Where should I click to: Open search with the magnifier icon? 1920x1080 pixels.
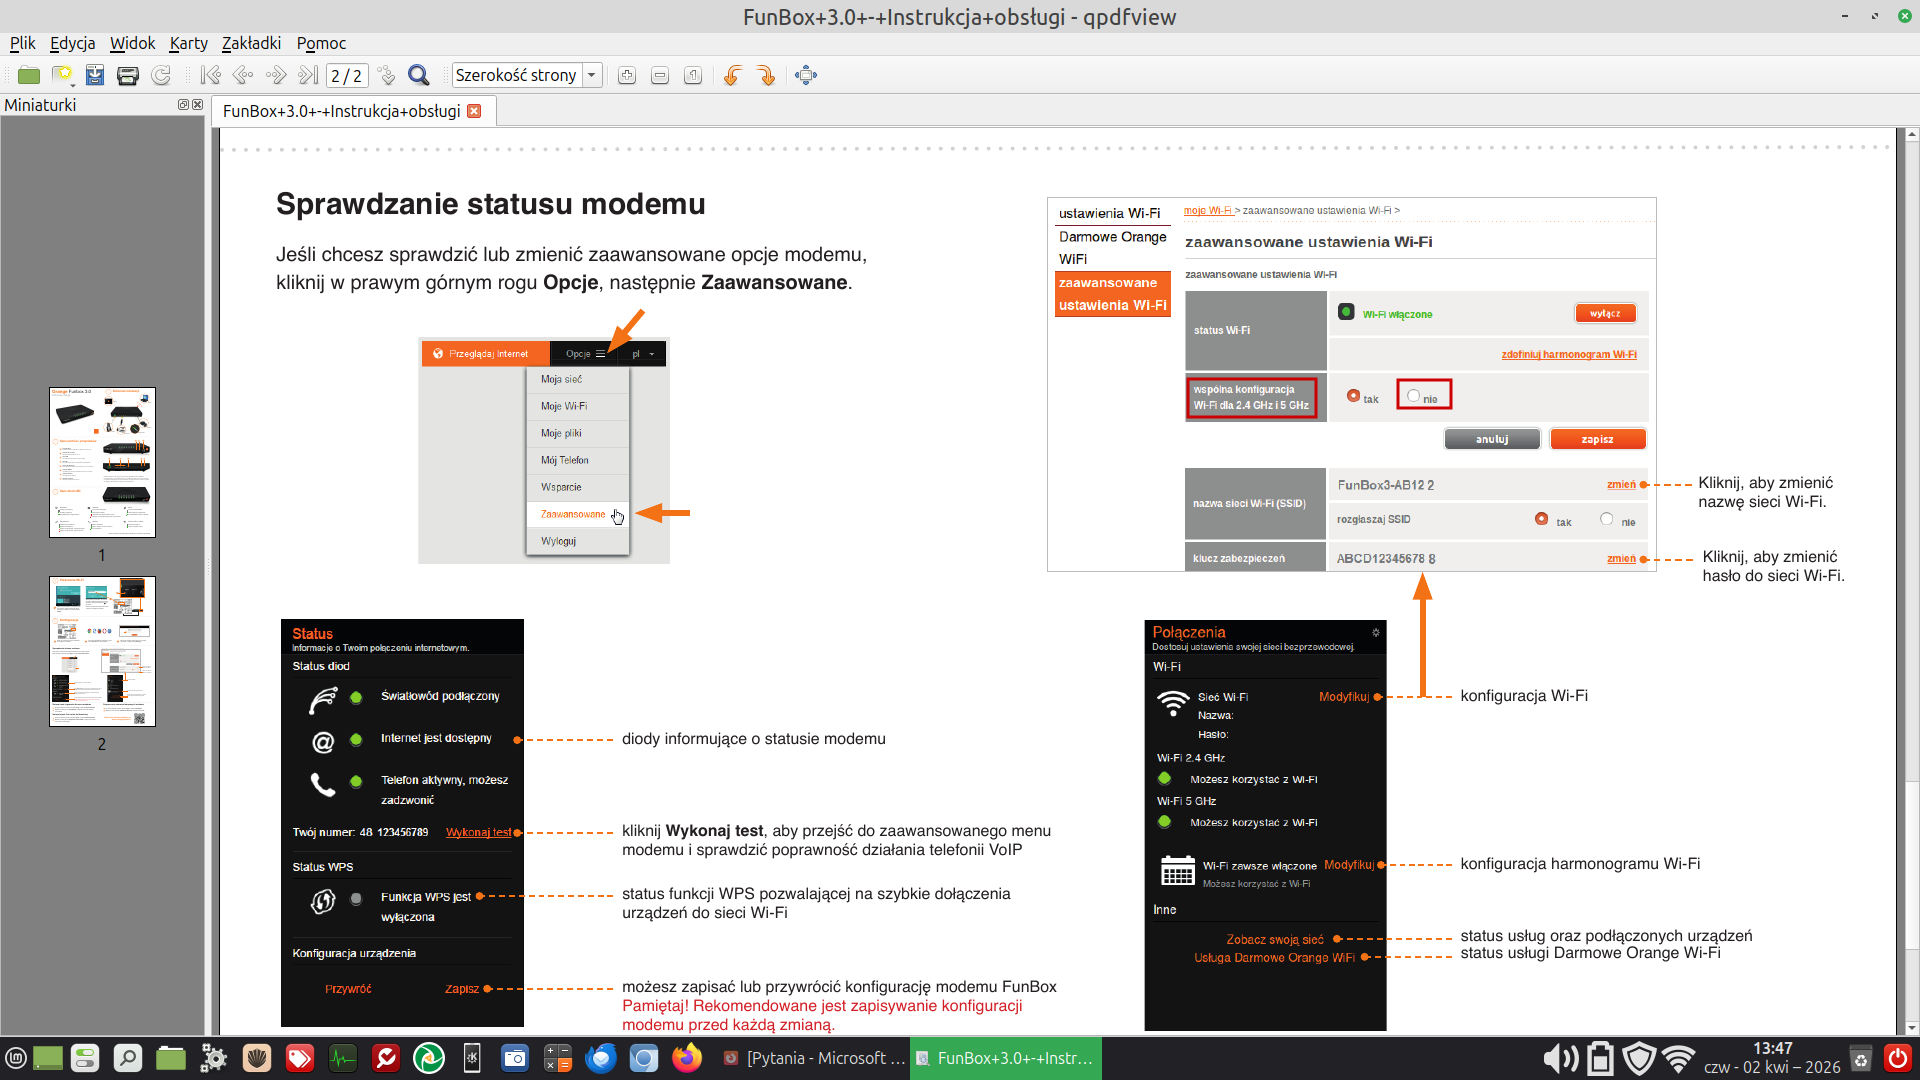[x=419, y=76]
